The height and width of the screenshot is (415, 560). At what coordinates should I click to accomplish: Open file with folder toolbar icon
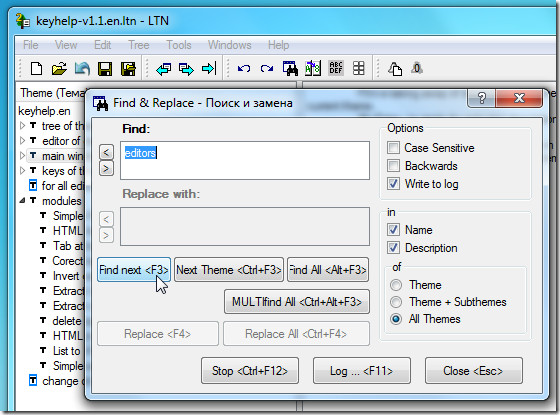(x=59, y=68)
